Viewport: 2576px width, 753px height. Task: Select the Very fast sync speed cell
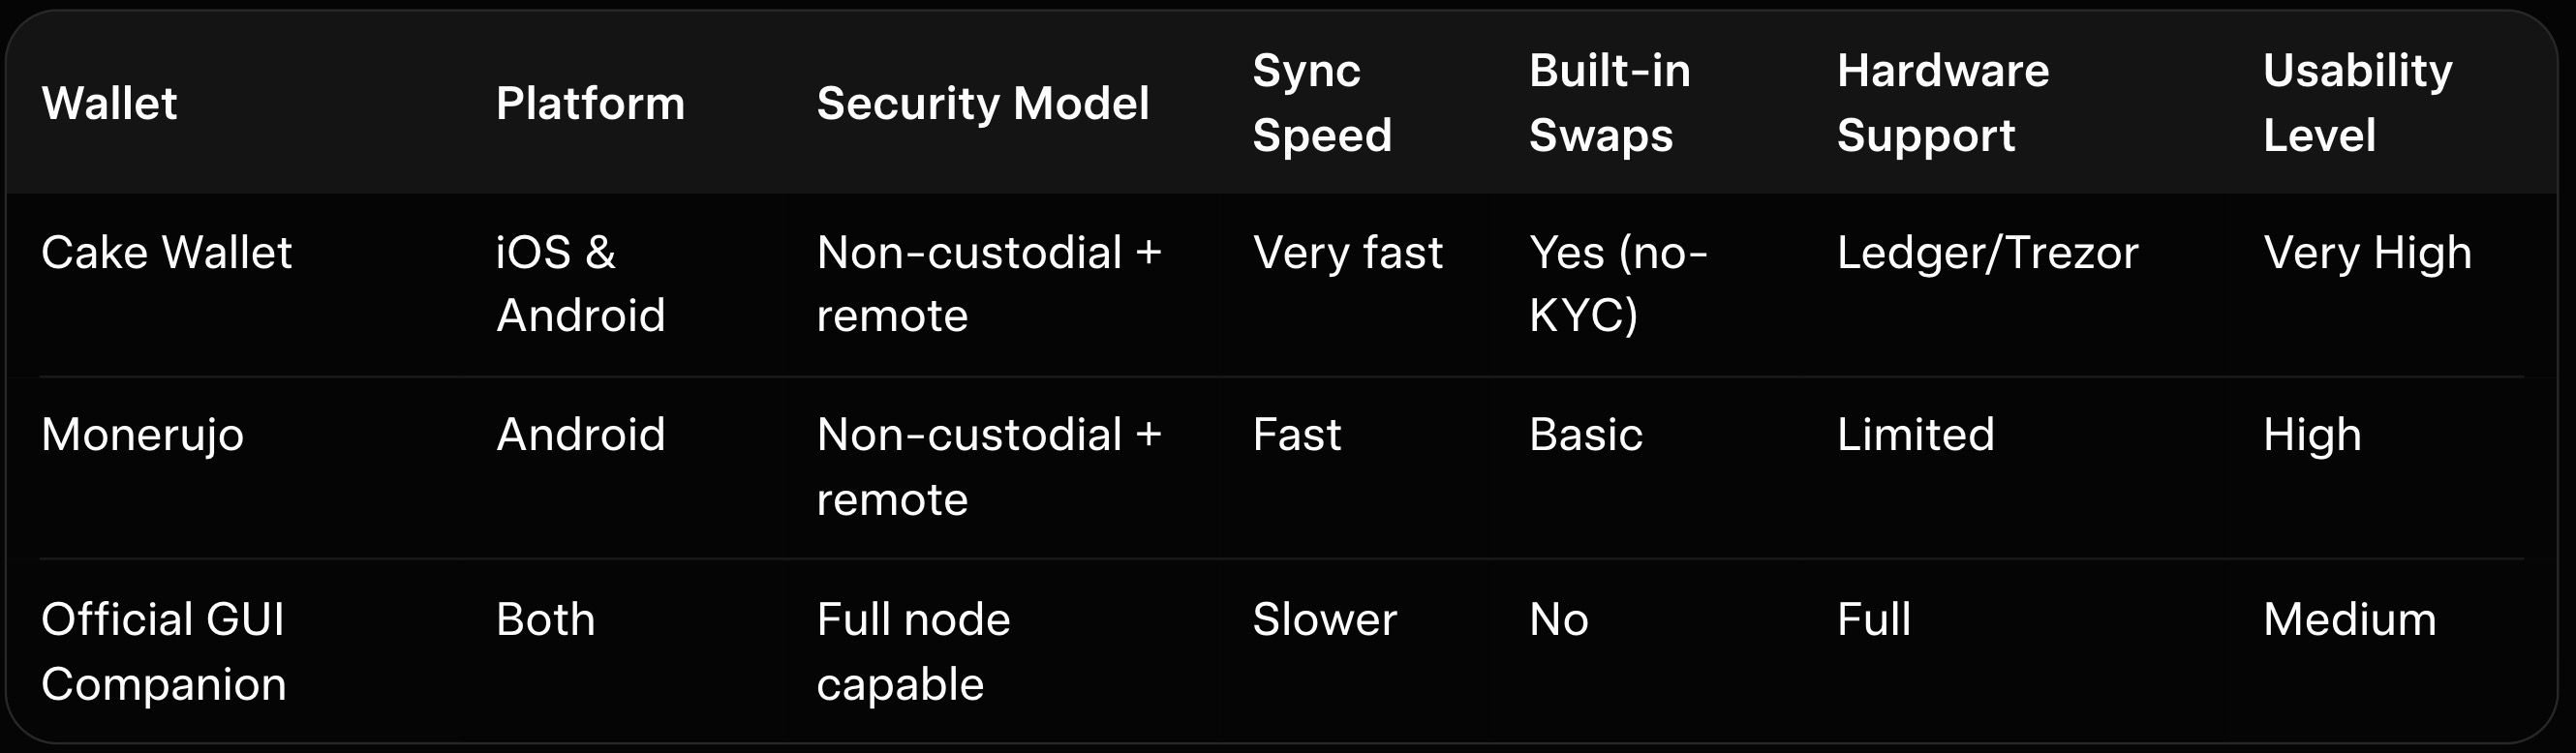pyautogui.click(x=1347, y=252)
